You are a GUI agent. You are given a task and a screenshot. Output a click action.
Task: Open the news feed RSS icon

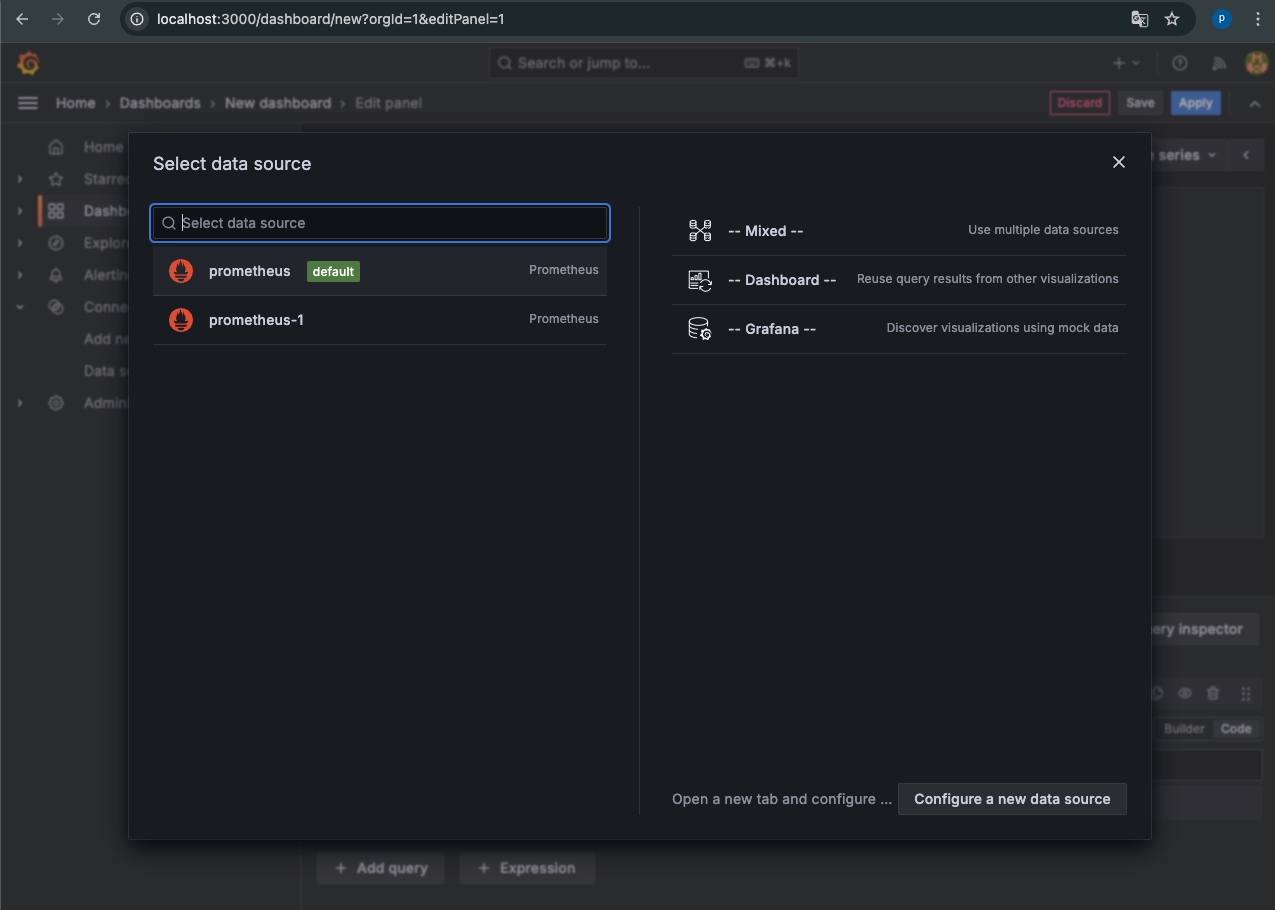coord(1218,63)
